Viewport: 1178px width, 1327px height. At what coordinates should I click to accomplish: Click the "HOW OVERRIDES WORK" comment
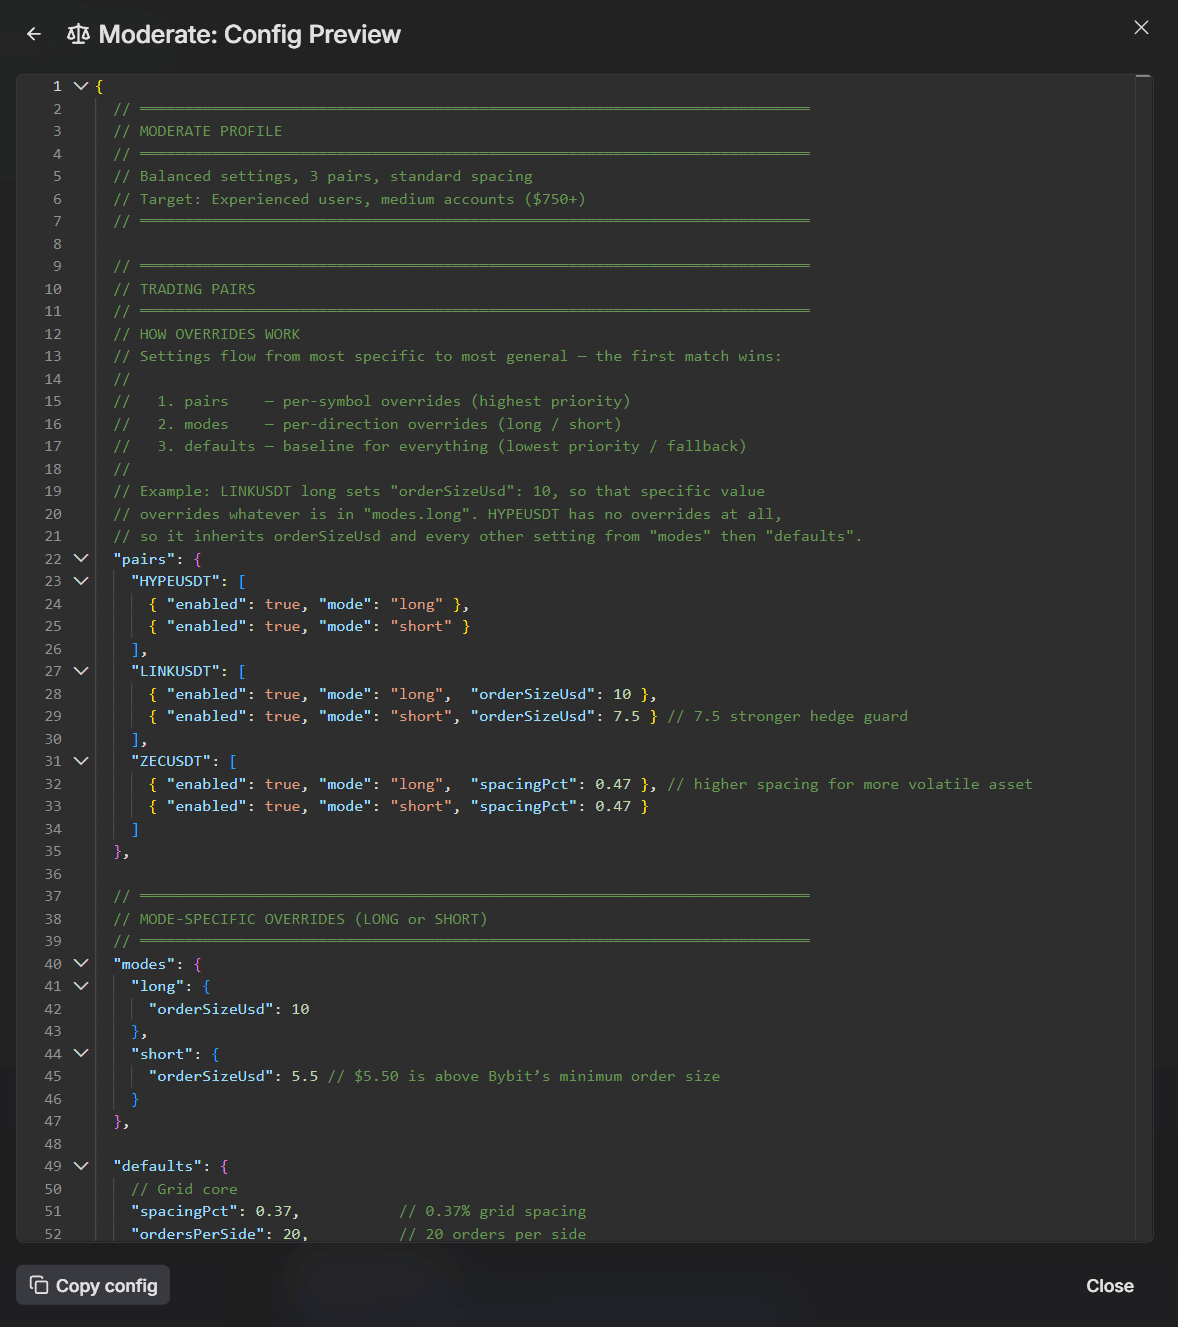pyautogui.click(x=207, y=334)
